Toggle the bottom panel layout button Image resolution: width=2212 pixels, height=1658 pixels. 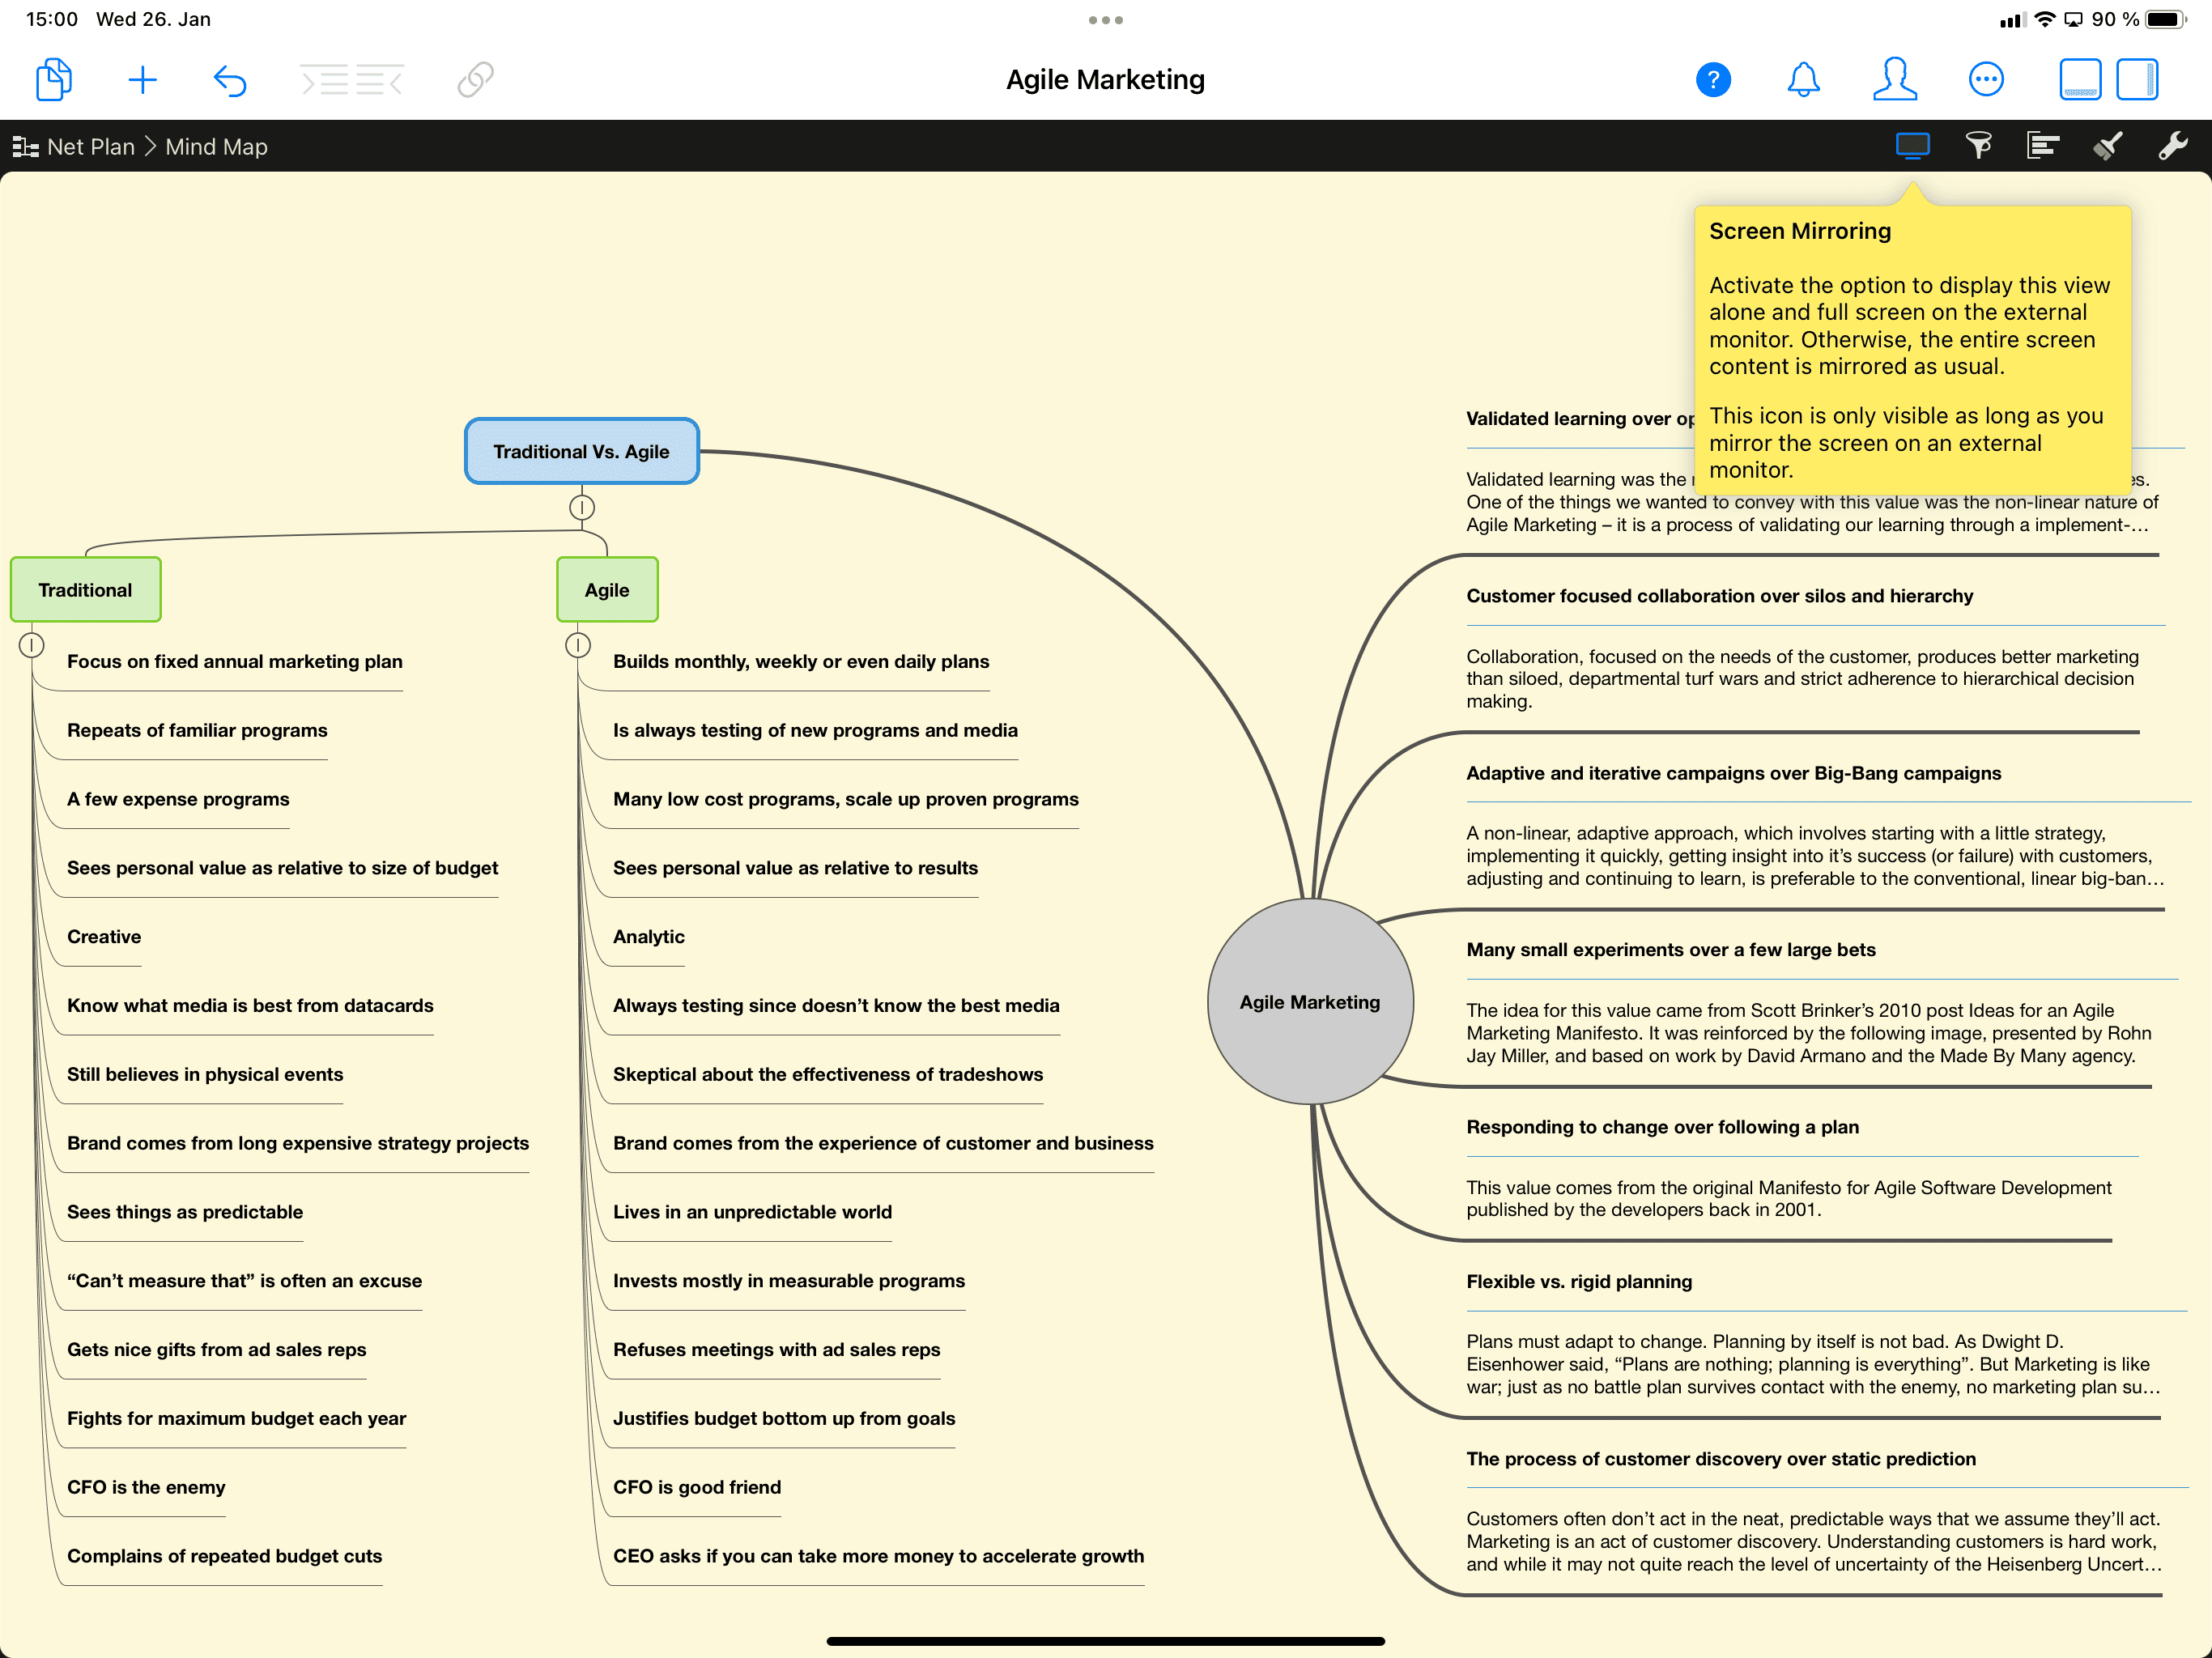click(x=2080, y=79)
